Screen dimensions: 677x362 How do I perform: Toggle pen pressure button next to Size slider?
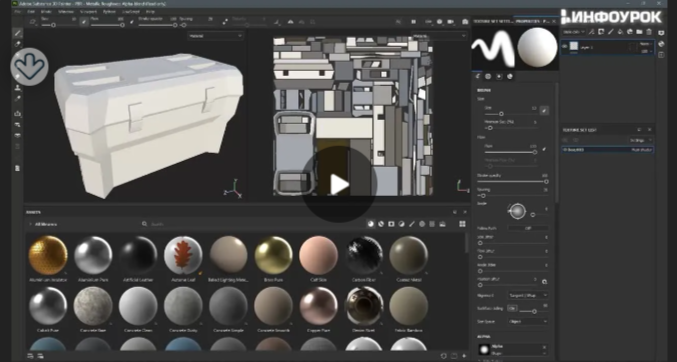coord(544,111)
